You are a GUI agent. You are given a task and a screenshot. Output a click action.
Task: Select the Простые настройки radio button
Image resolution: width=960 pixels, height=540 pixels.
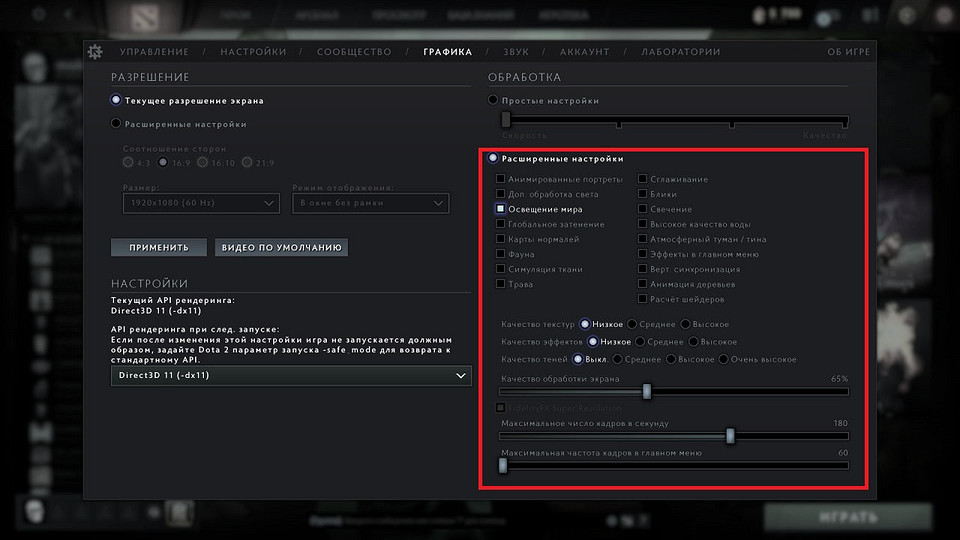pyautogui.click(x=493, y=101)
